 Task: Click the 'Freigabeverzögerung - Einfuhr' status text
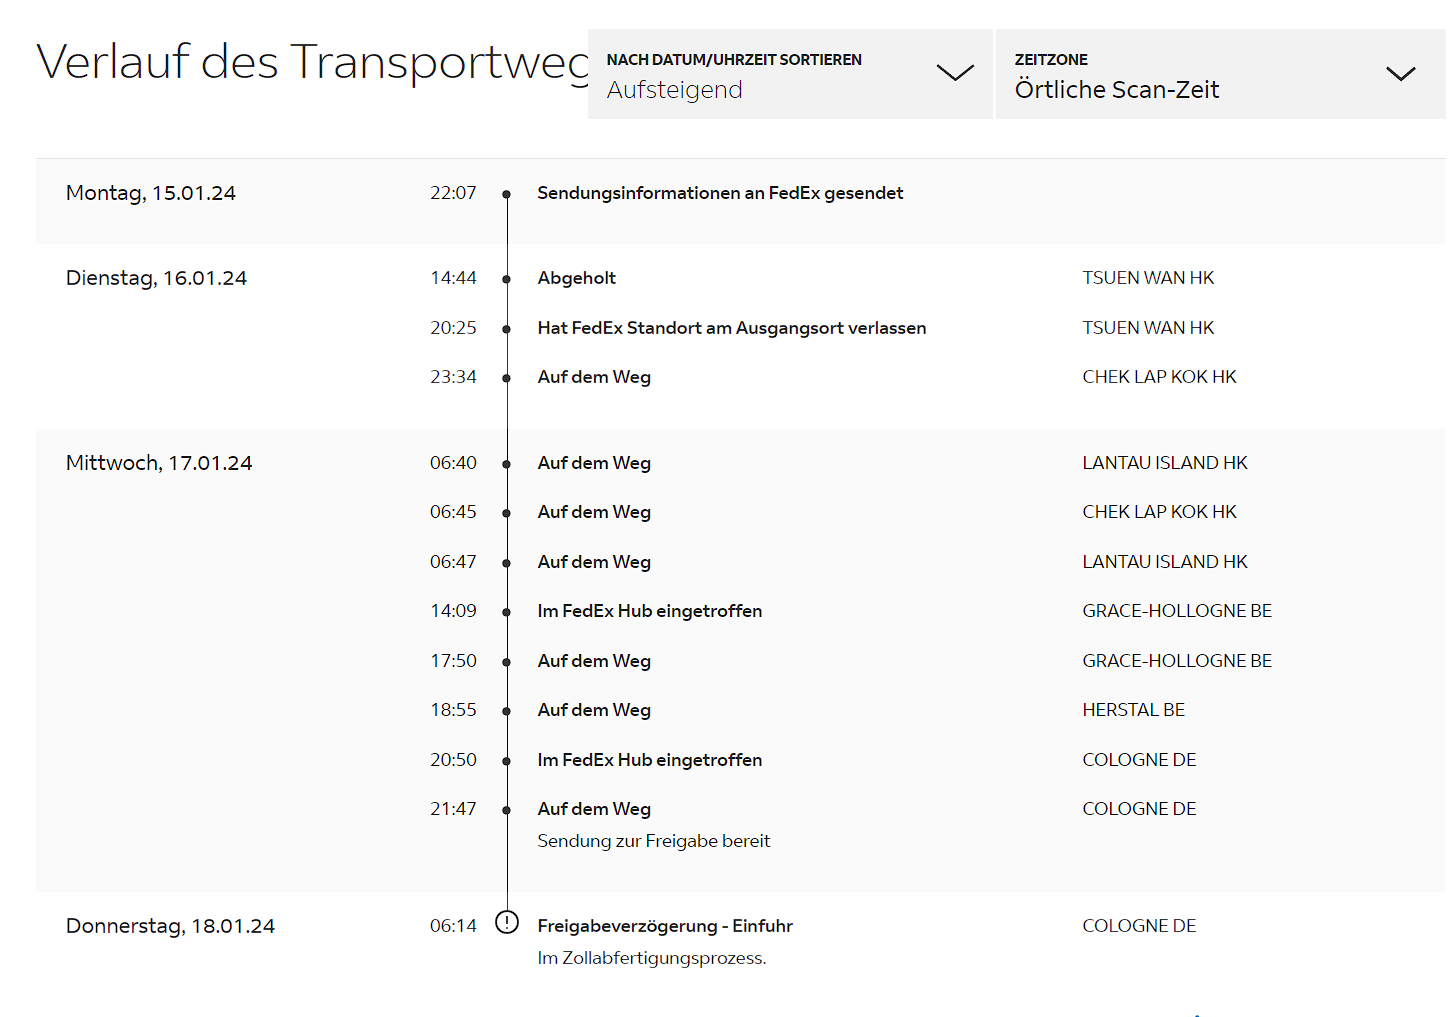tap(665, 926)
